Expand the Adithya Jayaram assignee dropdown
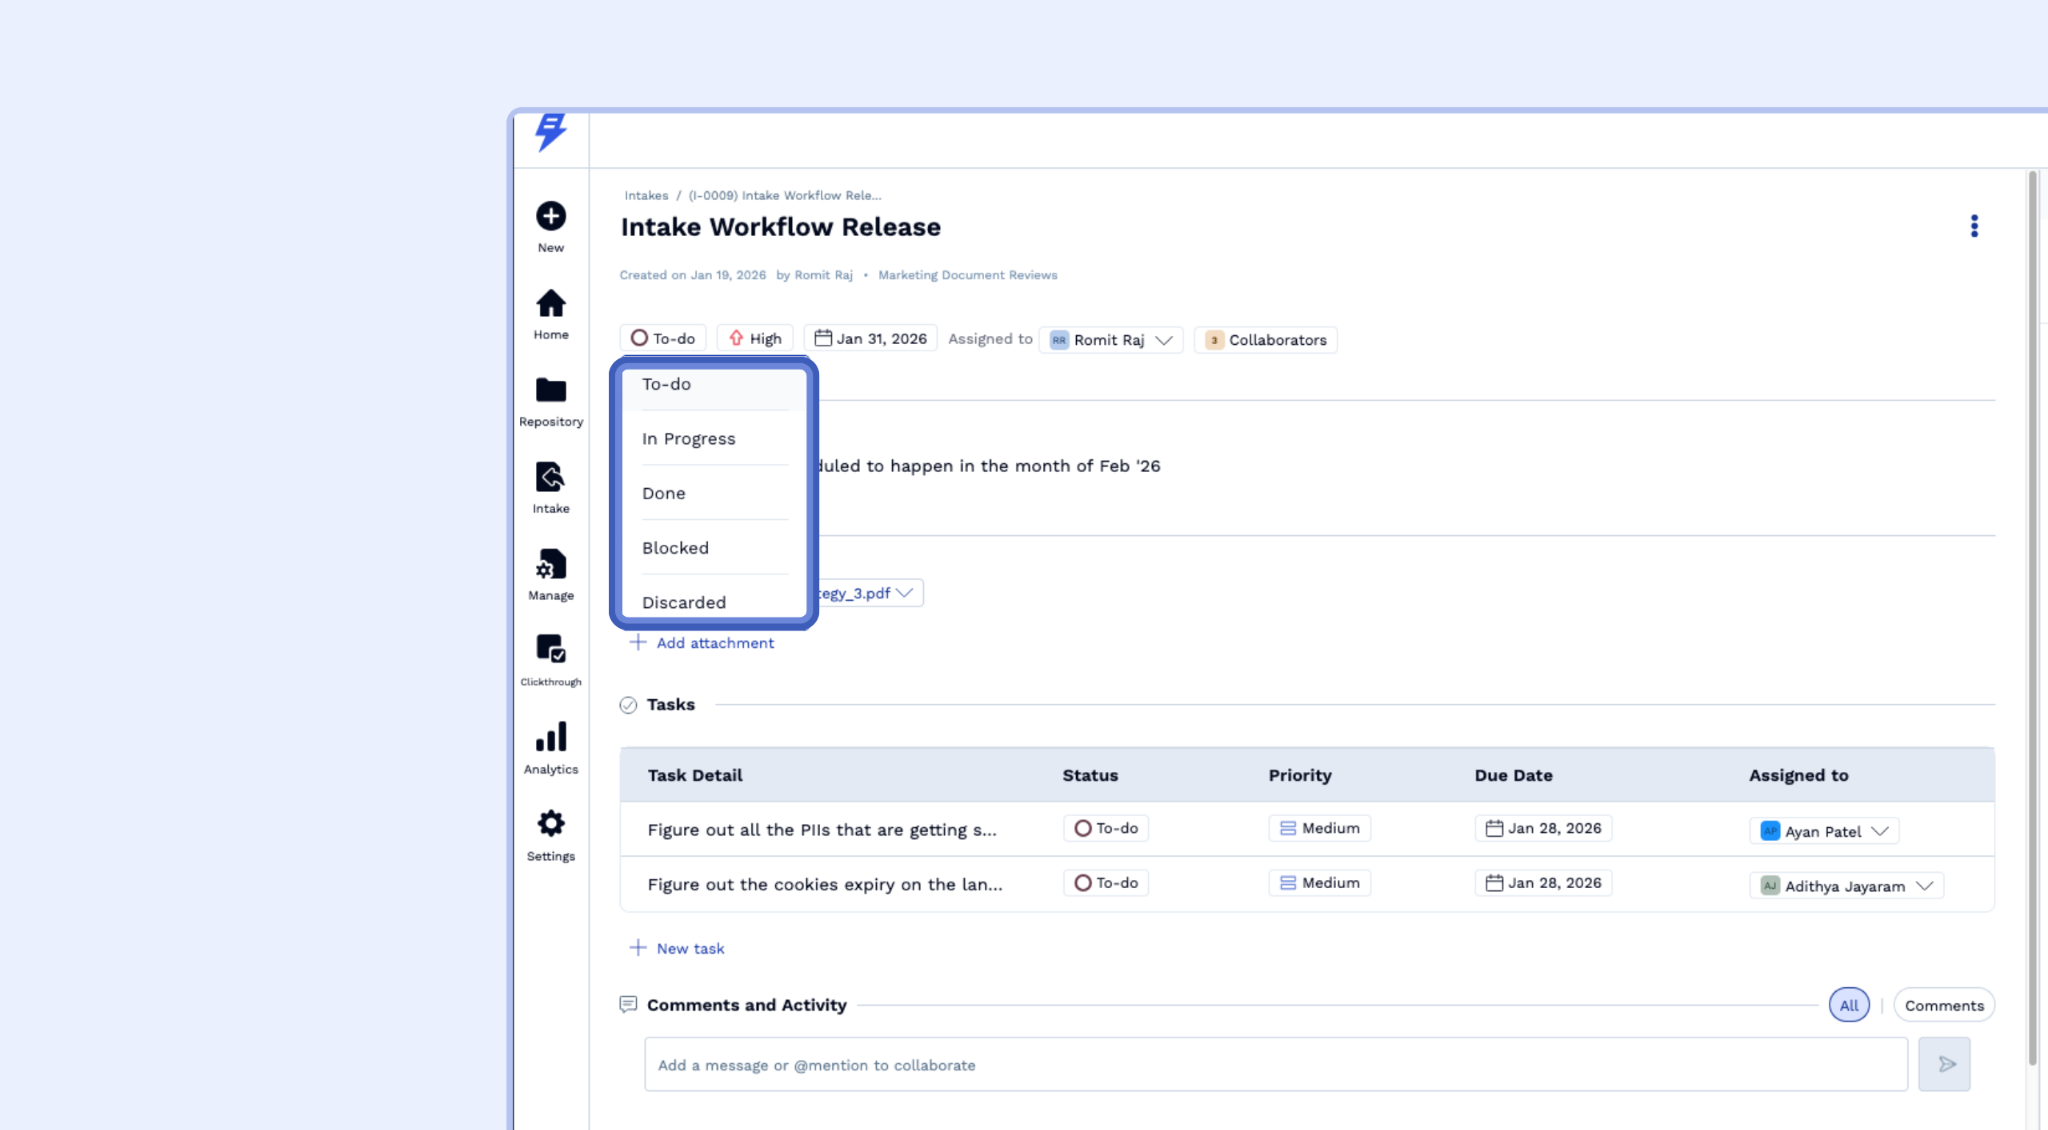The image size is (2048, 1130). coord(1924,887)
